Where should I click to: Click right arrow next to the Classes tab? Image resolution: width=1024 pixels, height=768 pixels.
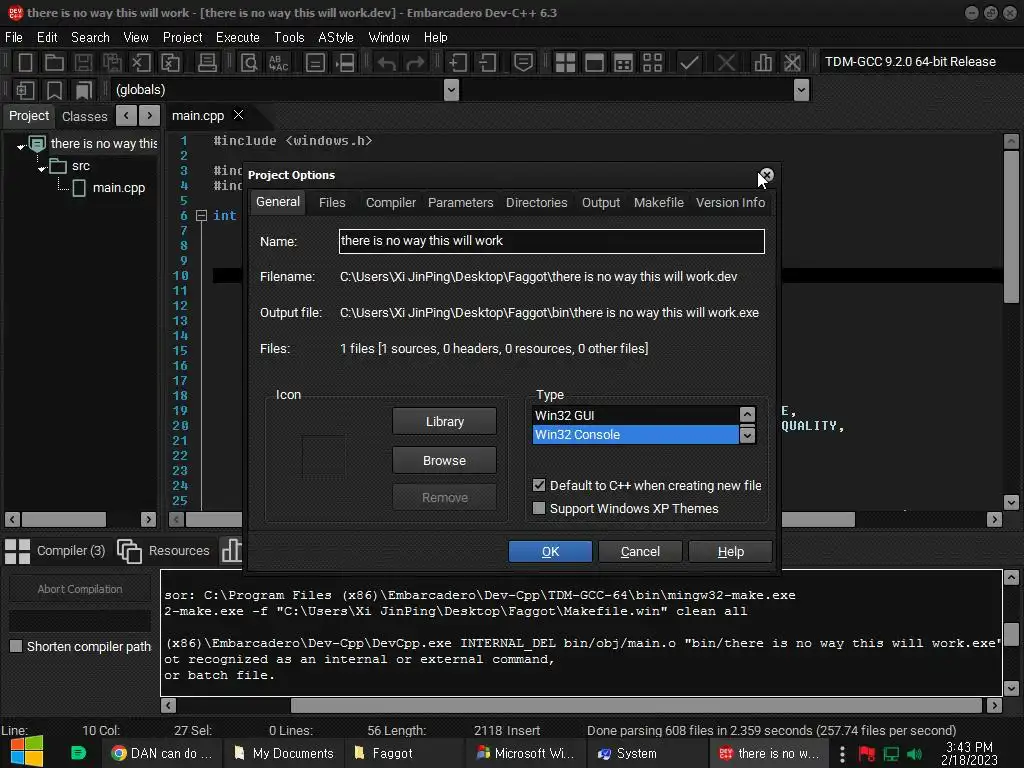tap(150, 116)
